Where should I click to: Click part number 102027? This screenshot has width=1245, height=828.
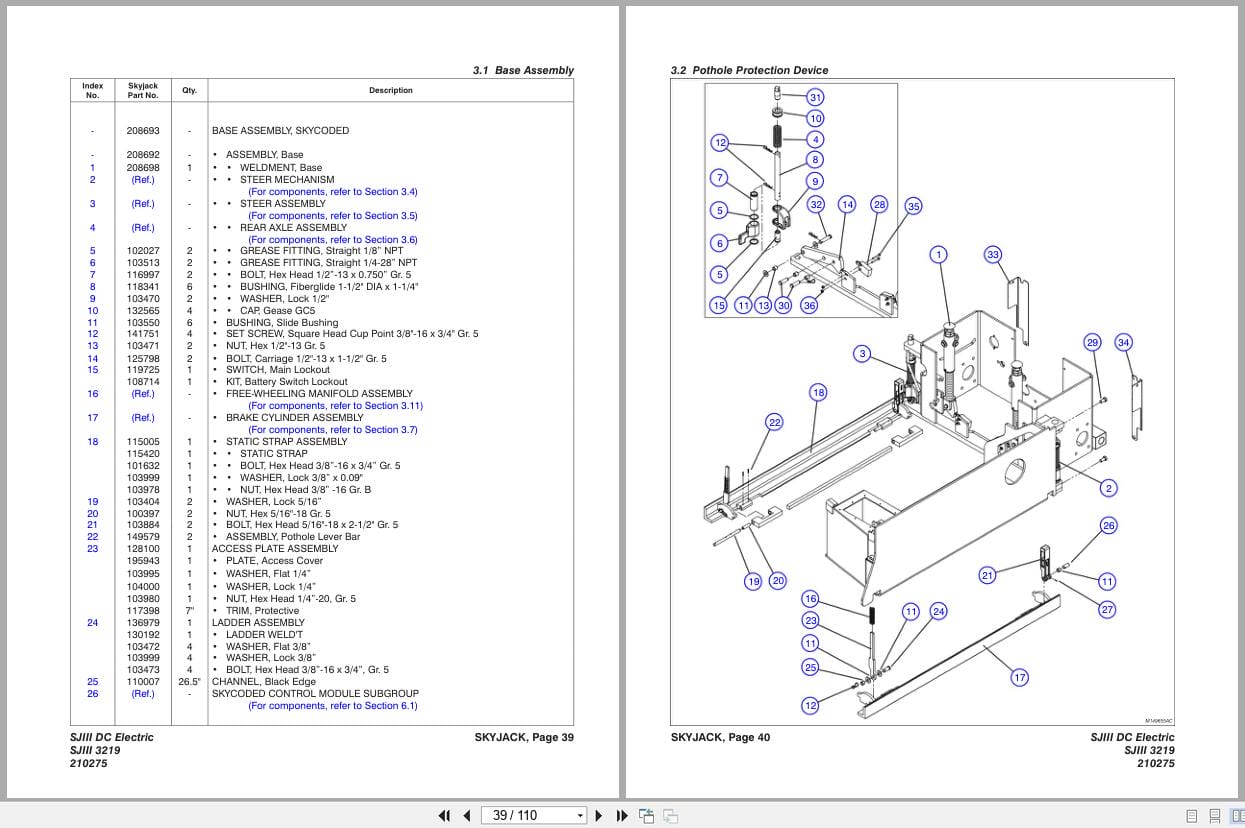click(143, 251)
